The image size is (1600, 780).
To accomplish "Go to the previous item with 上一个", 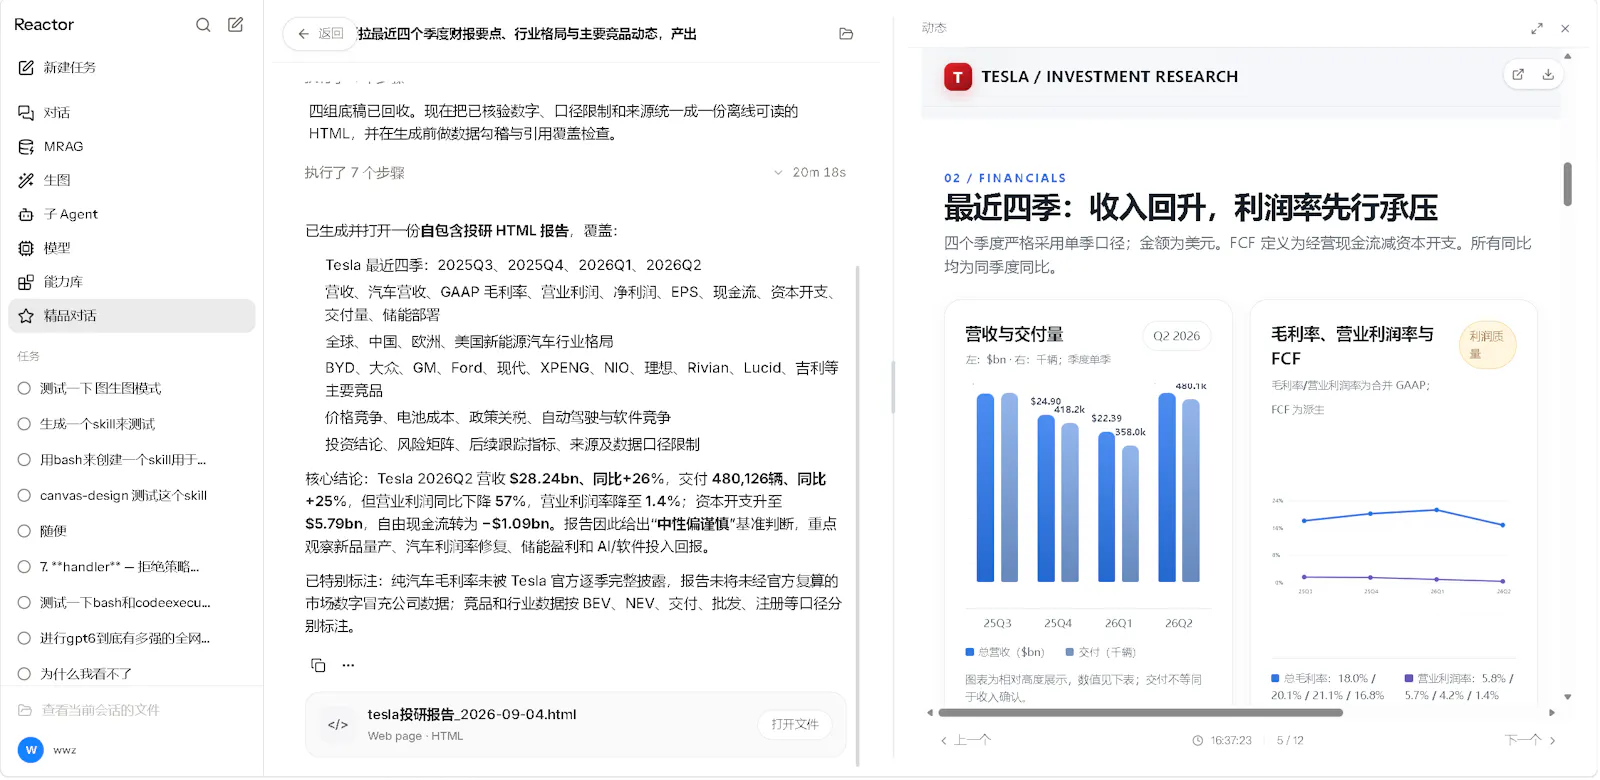I will [x=965, y=741].
